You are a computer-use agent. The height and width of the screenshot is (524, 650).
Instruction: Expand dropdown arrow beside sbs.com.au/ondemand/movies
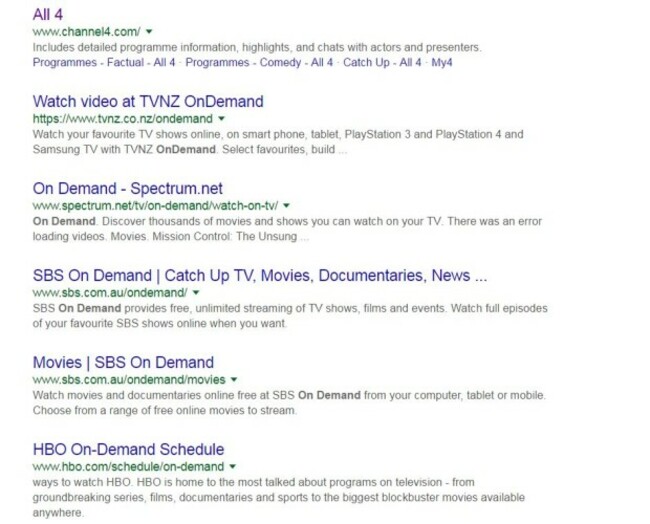tap(234, 380)
